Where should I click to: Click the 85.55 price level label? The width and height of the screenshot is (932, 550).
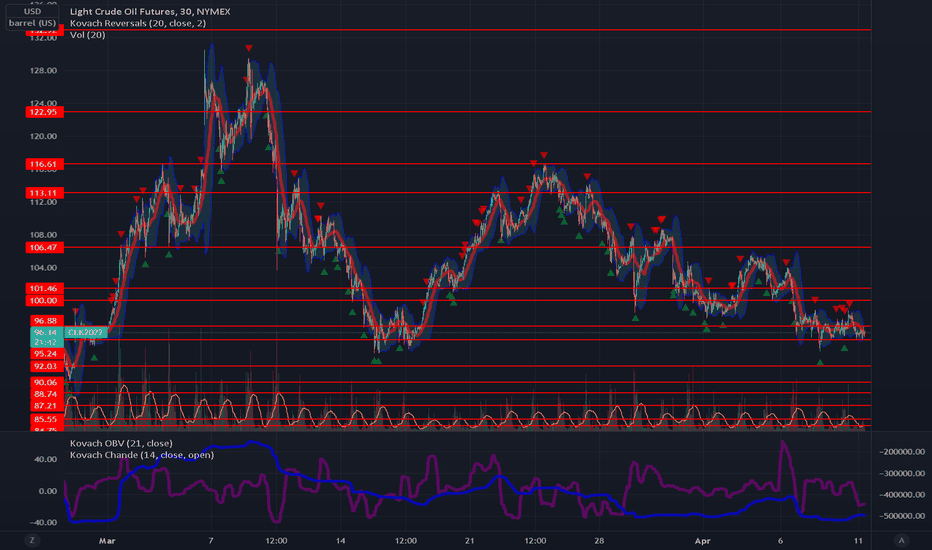tap(46, 419)
